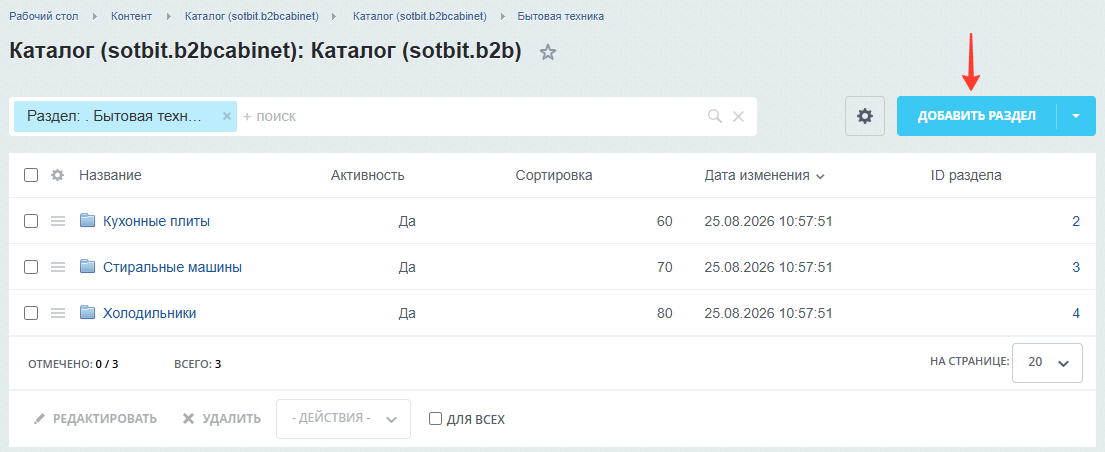Click sort value 70 cell
1105x452 pixels.
(665, 267)
